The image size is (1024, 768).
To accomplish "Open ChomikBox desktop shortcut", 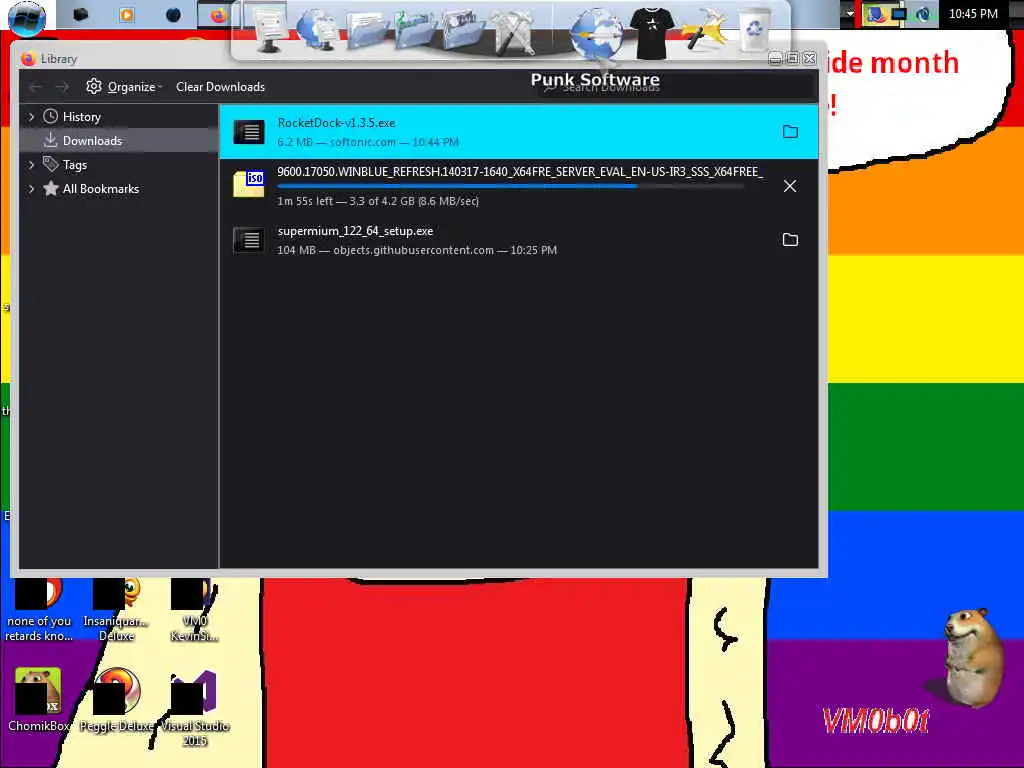I will (39, 699).
